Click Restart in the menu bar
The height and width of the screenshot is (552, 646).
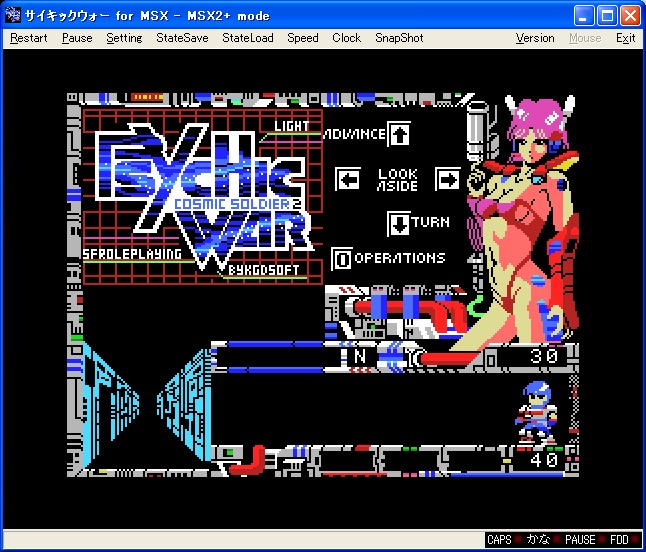(29, 38)
